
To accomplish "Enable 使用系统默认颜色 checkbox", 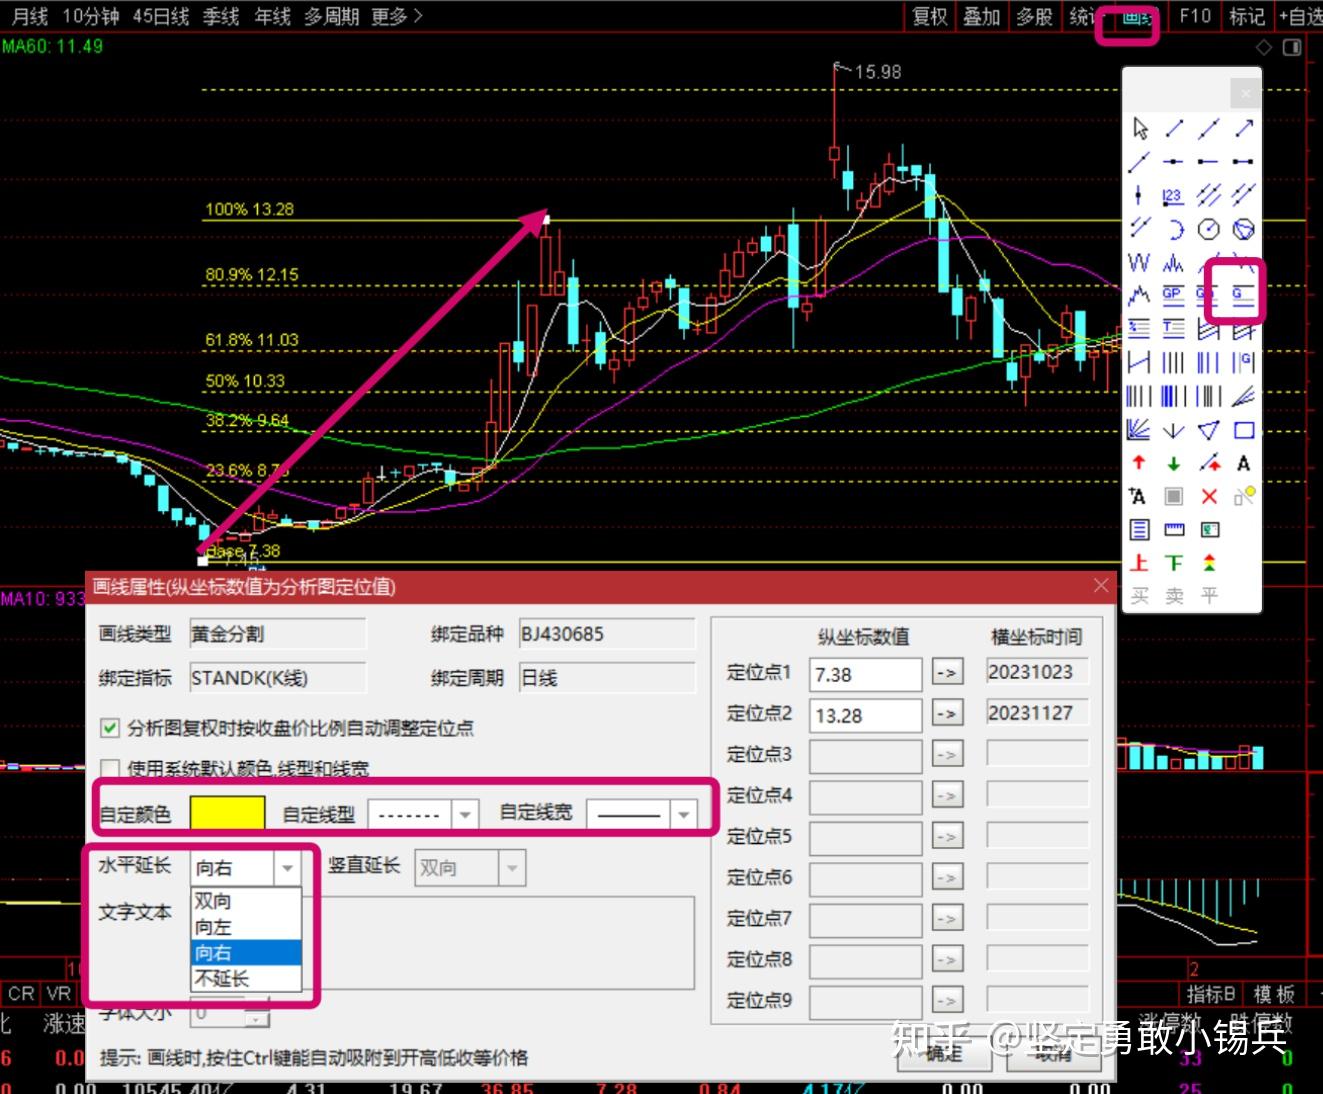I will click(110, 768).
